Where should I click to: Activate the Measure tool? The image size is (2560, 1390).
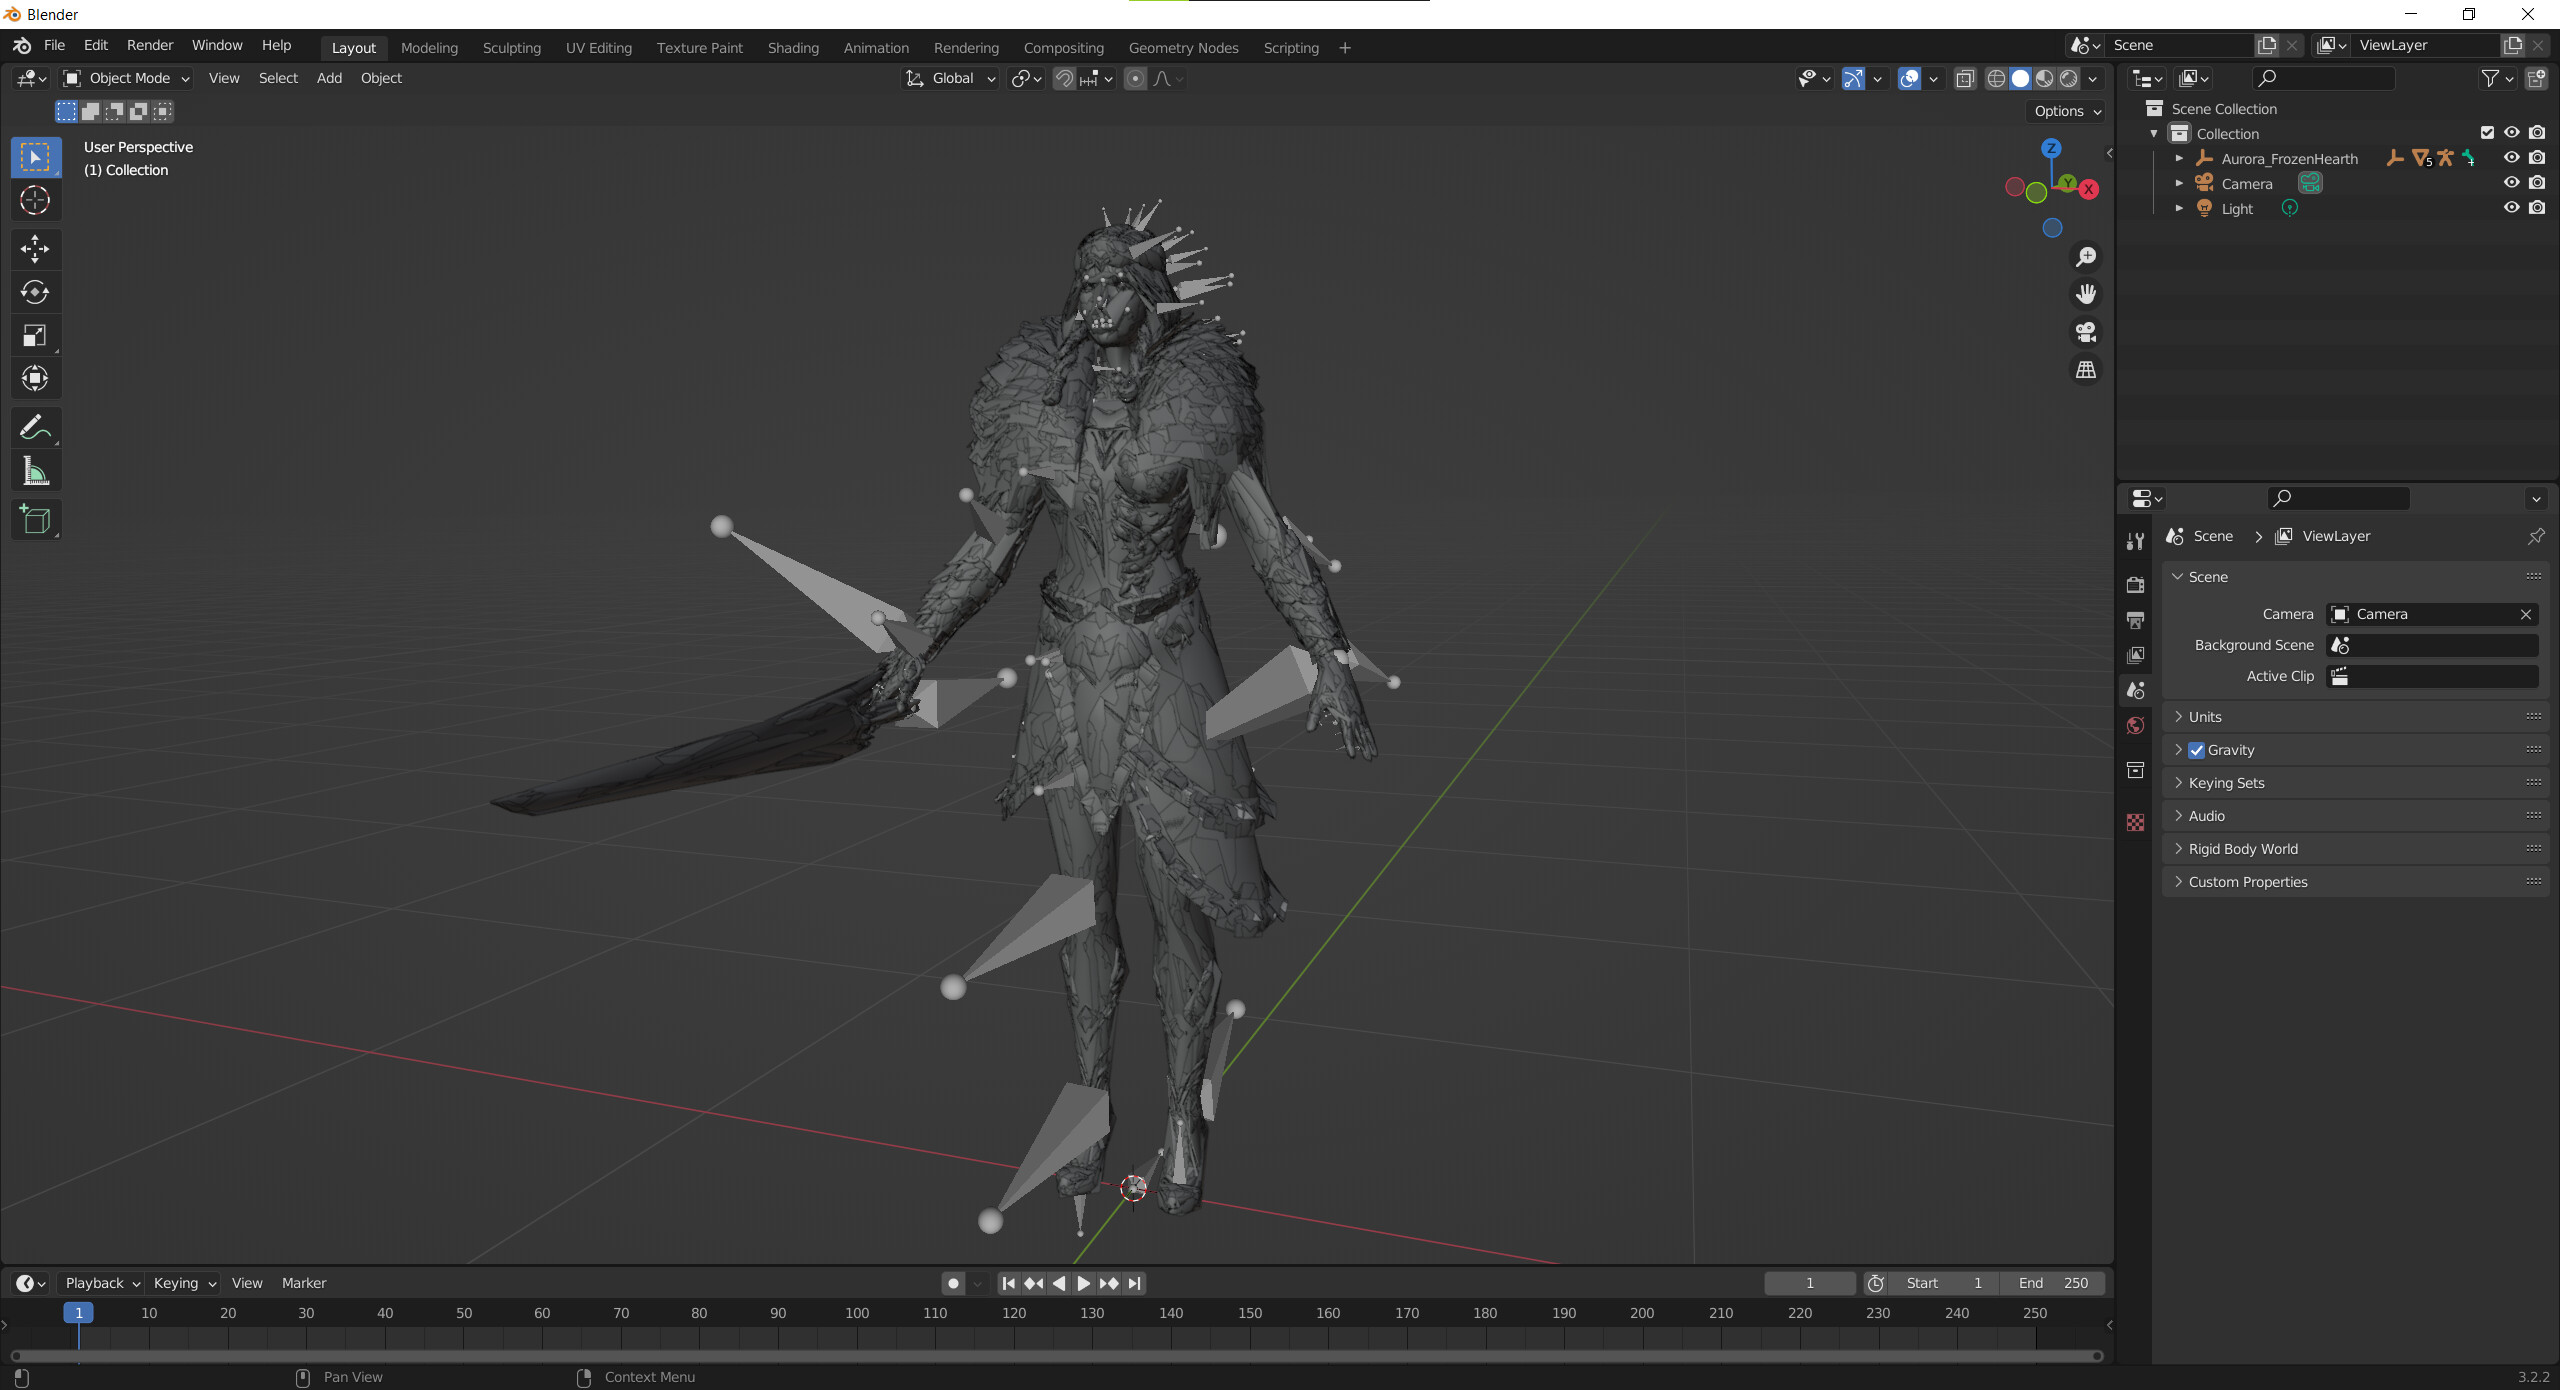35,470
